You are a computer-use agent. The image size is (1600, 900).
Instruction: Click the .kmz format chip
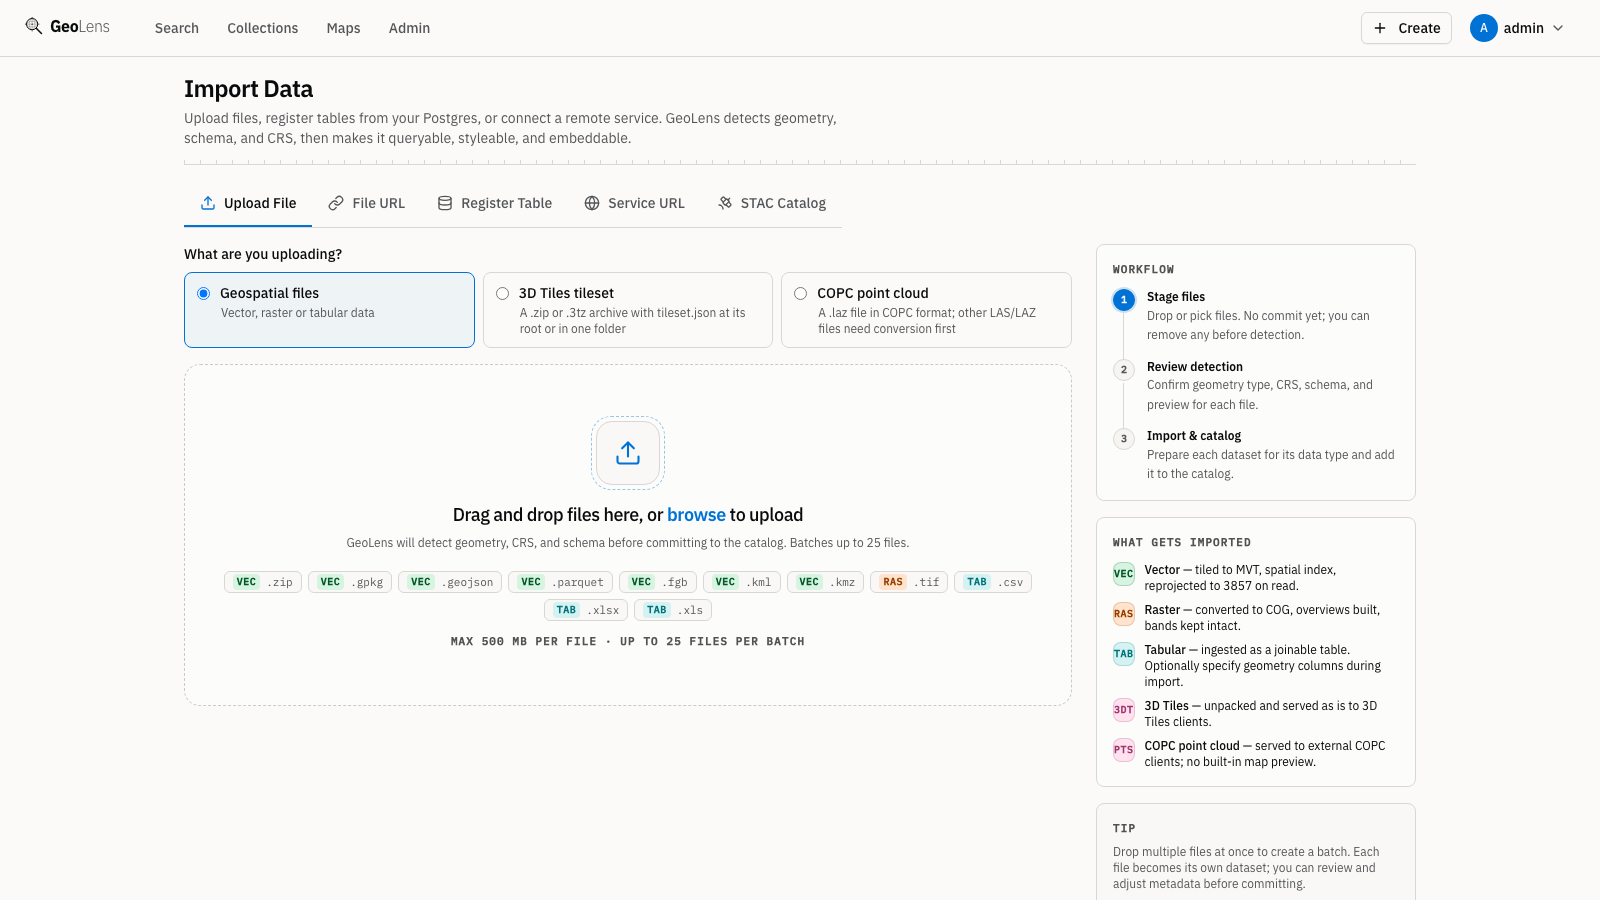click(826, 582)
